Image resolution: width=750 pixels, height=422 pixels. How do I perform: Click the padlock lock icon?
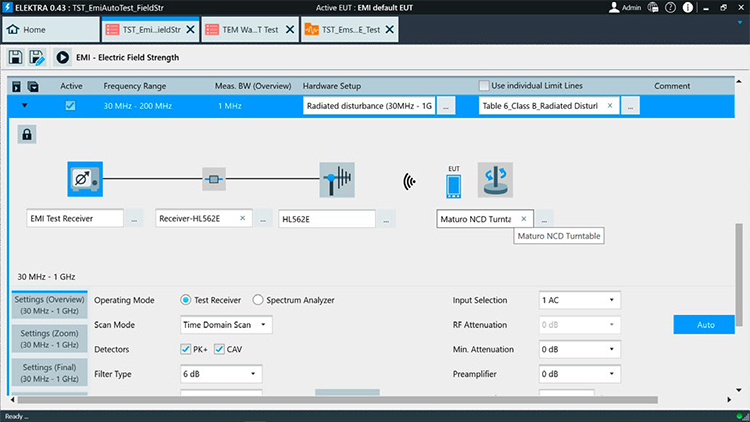26,134
